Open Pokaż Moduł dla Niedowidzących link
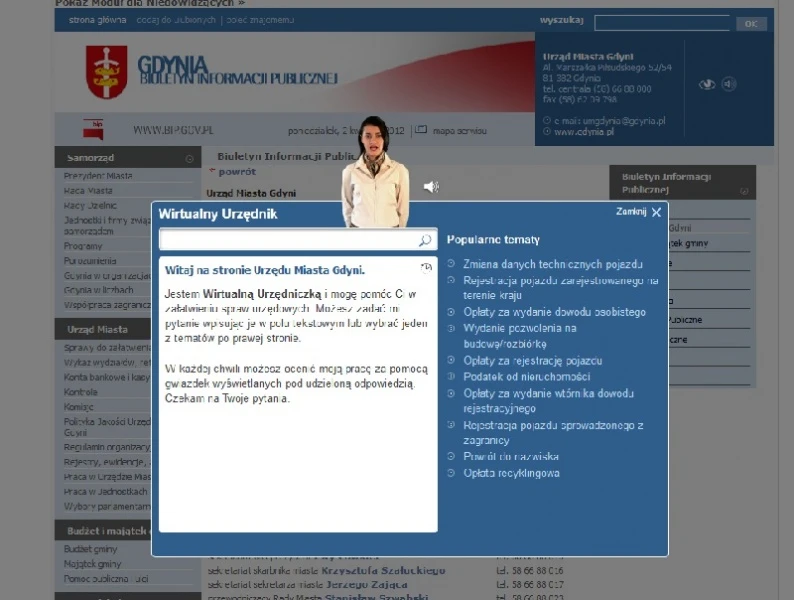The height and width of the screenshot is (600, 794). click(x=150, y=3)
